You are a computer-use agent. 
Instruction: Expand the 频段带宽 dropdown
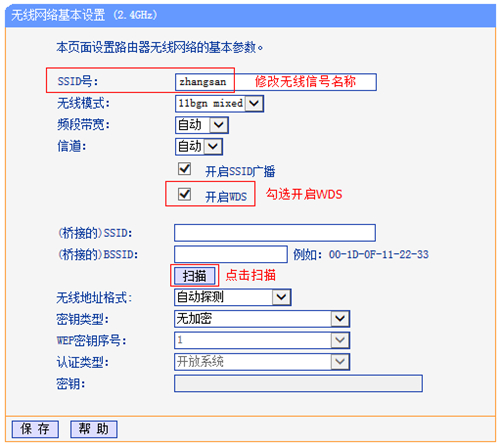pos(202,125)
